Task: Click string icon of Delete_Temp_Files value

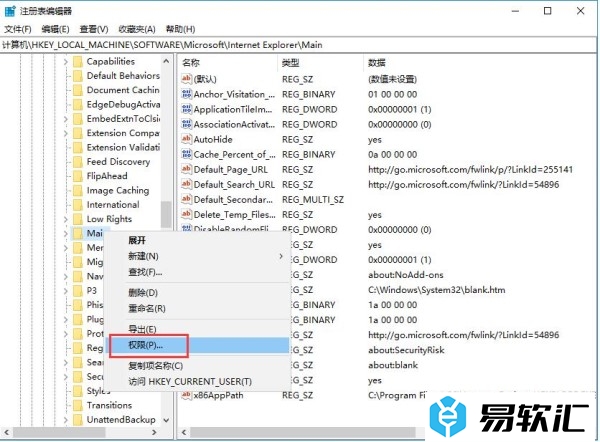Action: pos(186,214)
